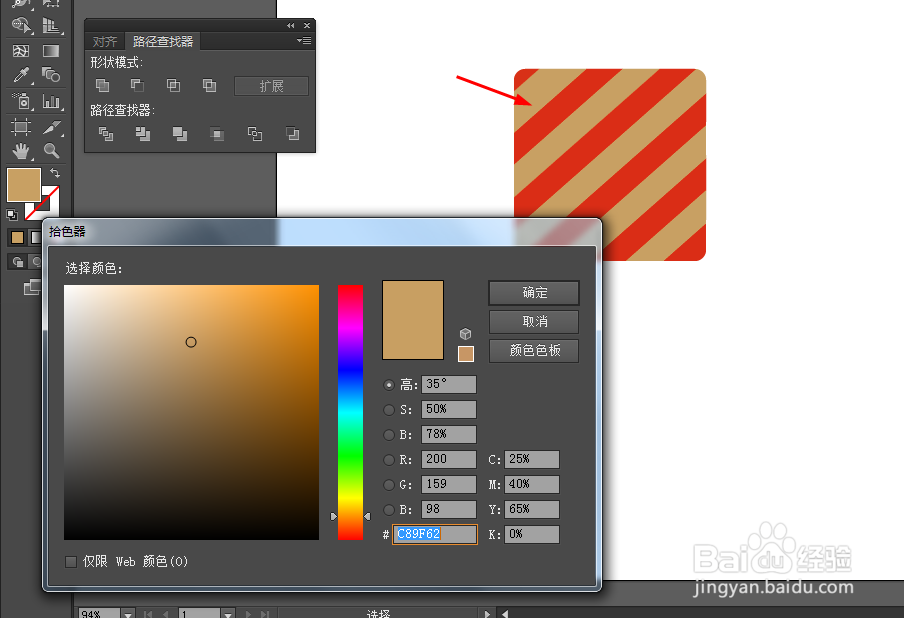This screenshot has width=904, height=618.
Task: Select the hue (高) radio button
Action: click(x=389, y=385)
